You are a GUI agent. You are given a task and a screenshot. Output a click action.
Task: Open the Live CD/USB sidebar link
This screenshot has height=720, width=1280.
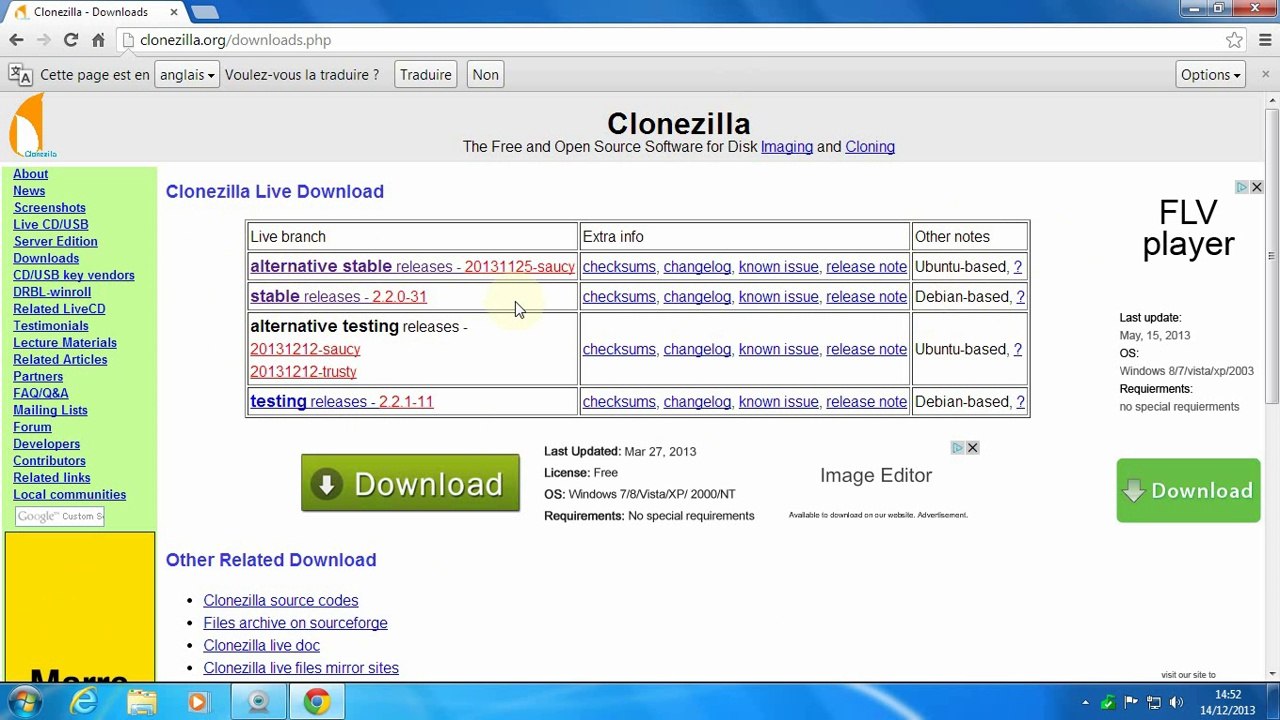click(50, 225)
